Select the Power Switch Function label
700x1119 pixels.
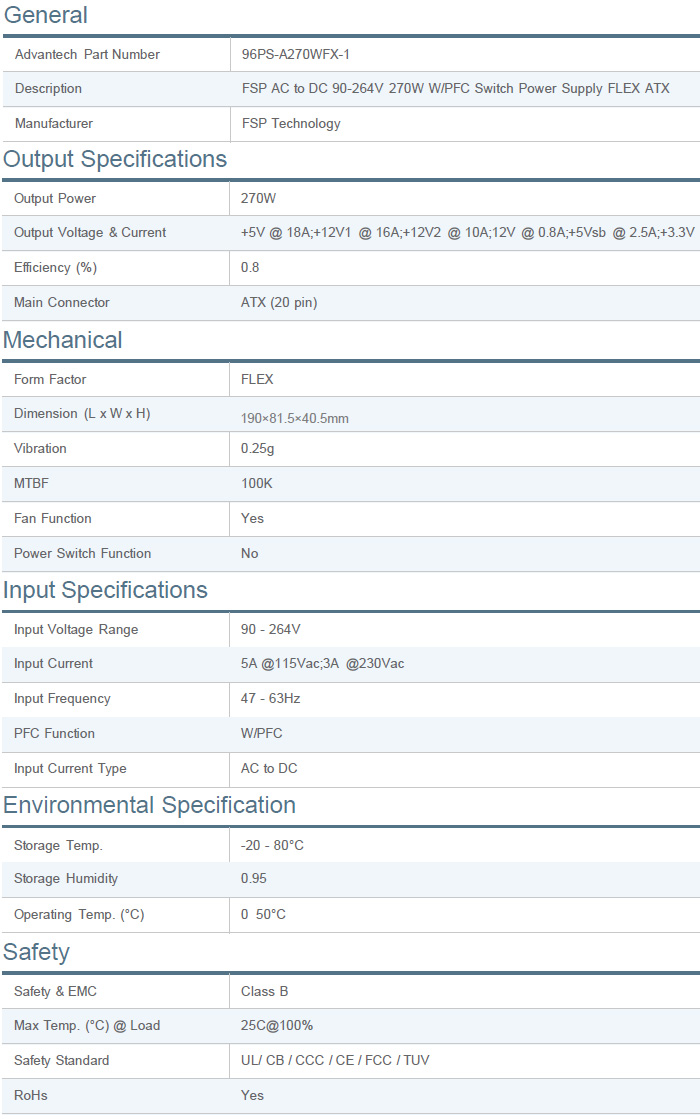coord(82,554)
